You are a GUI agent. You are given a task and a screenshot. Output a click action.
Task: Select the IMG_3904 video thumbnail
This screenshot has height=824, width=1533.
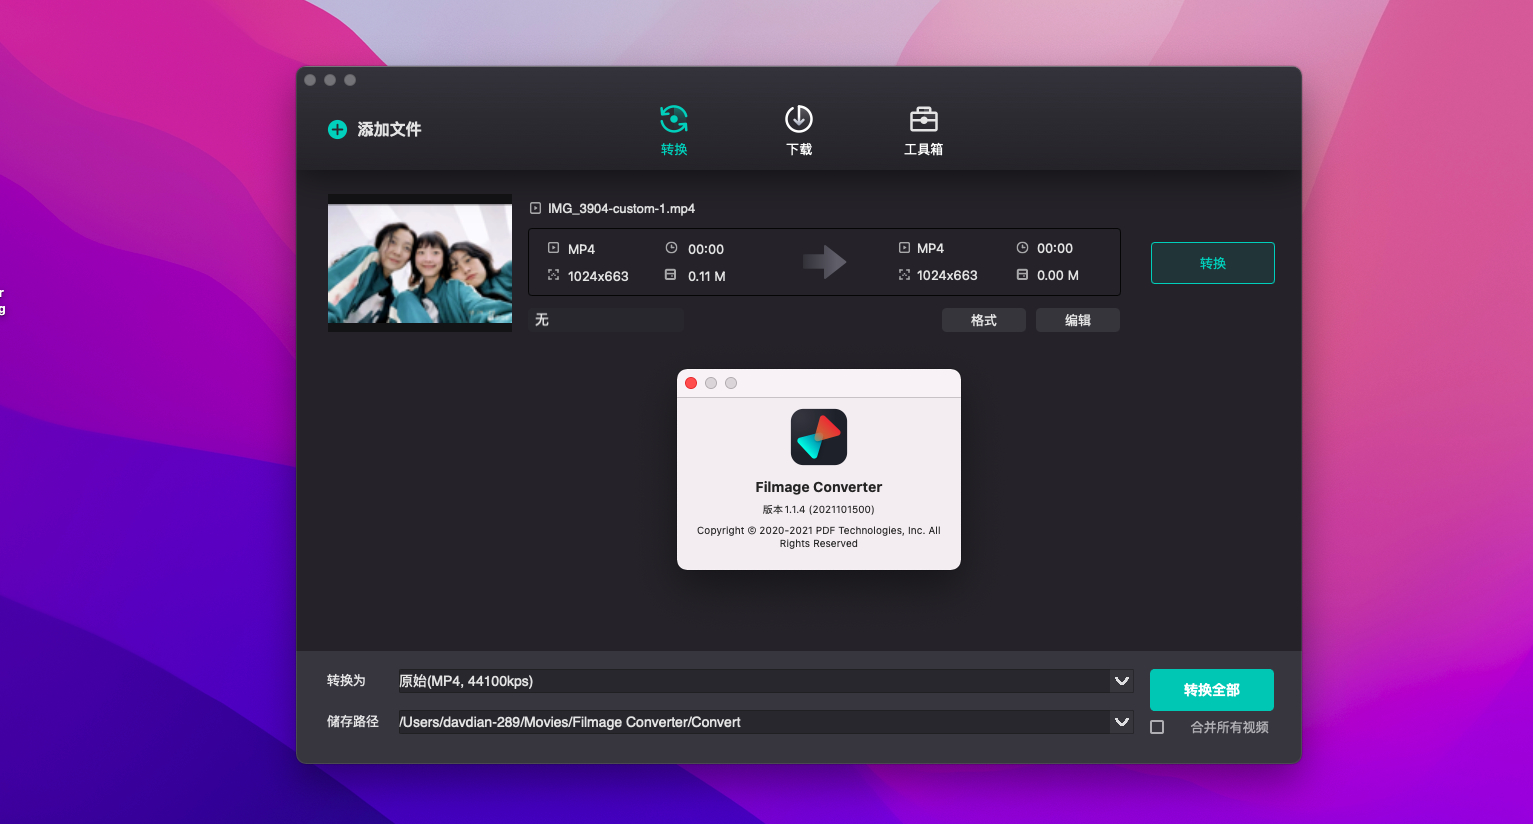(420, 263)
